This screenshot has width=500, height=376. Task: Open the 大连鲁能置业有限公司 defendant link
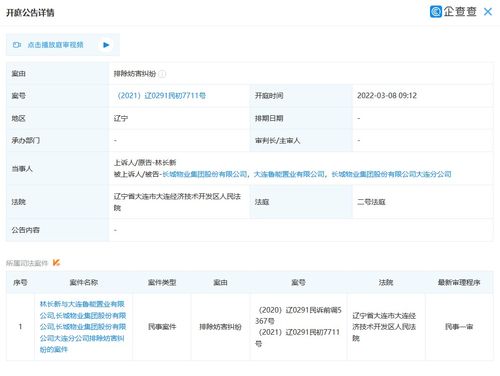[x=289, y=174]
